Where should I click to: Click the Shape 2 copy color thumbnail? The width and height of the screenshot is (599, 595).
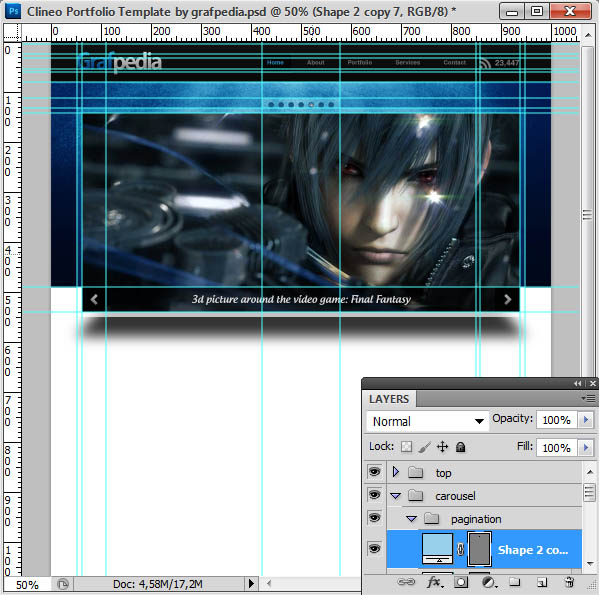click(x=437, y=549)
